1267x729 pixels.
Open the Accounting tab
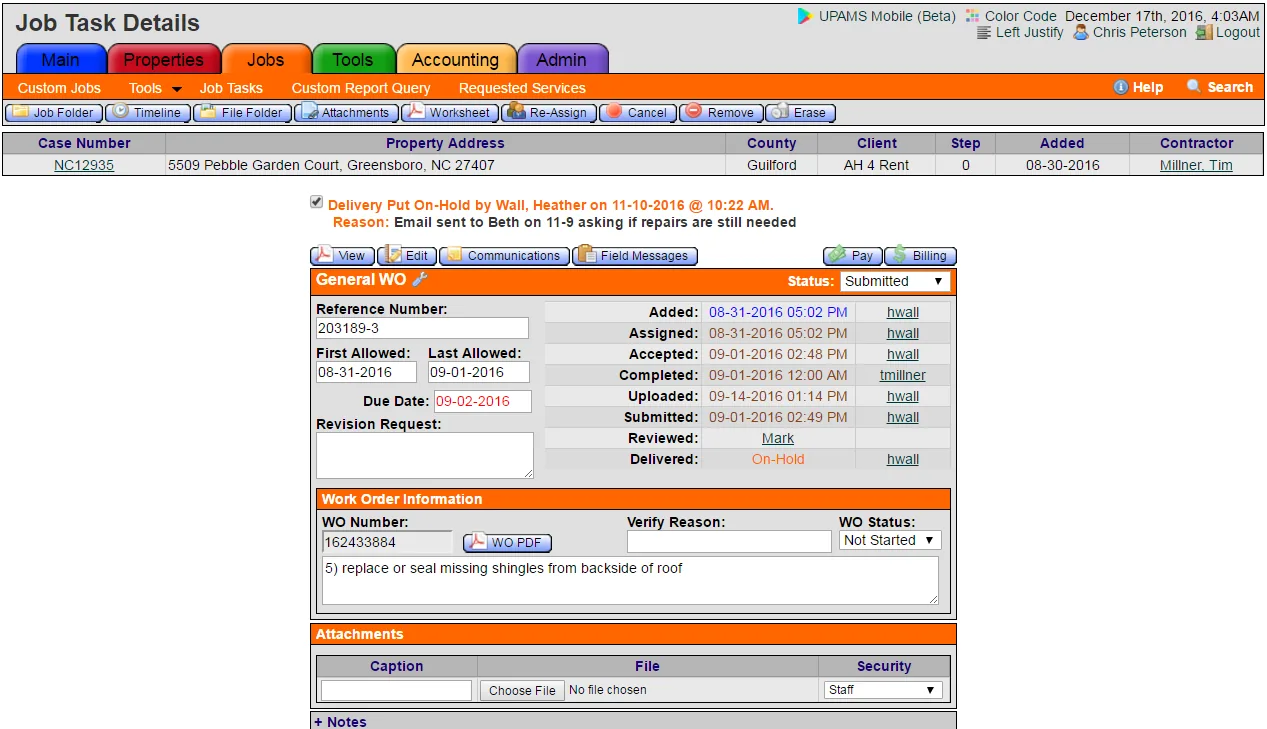tap(455, 60)
